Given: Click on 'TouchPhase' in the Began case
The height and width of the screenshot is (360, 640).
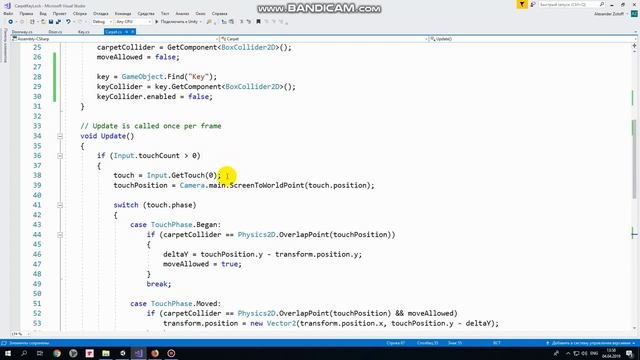Looking at the screenshot, I should click(x=171, y=225).
